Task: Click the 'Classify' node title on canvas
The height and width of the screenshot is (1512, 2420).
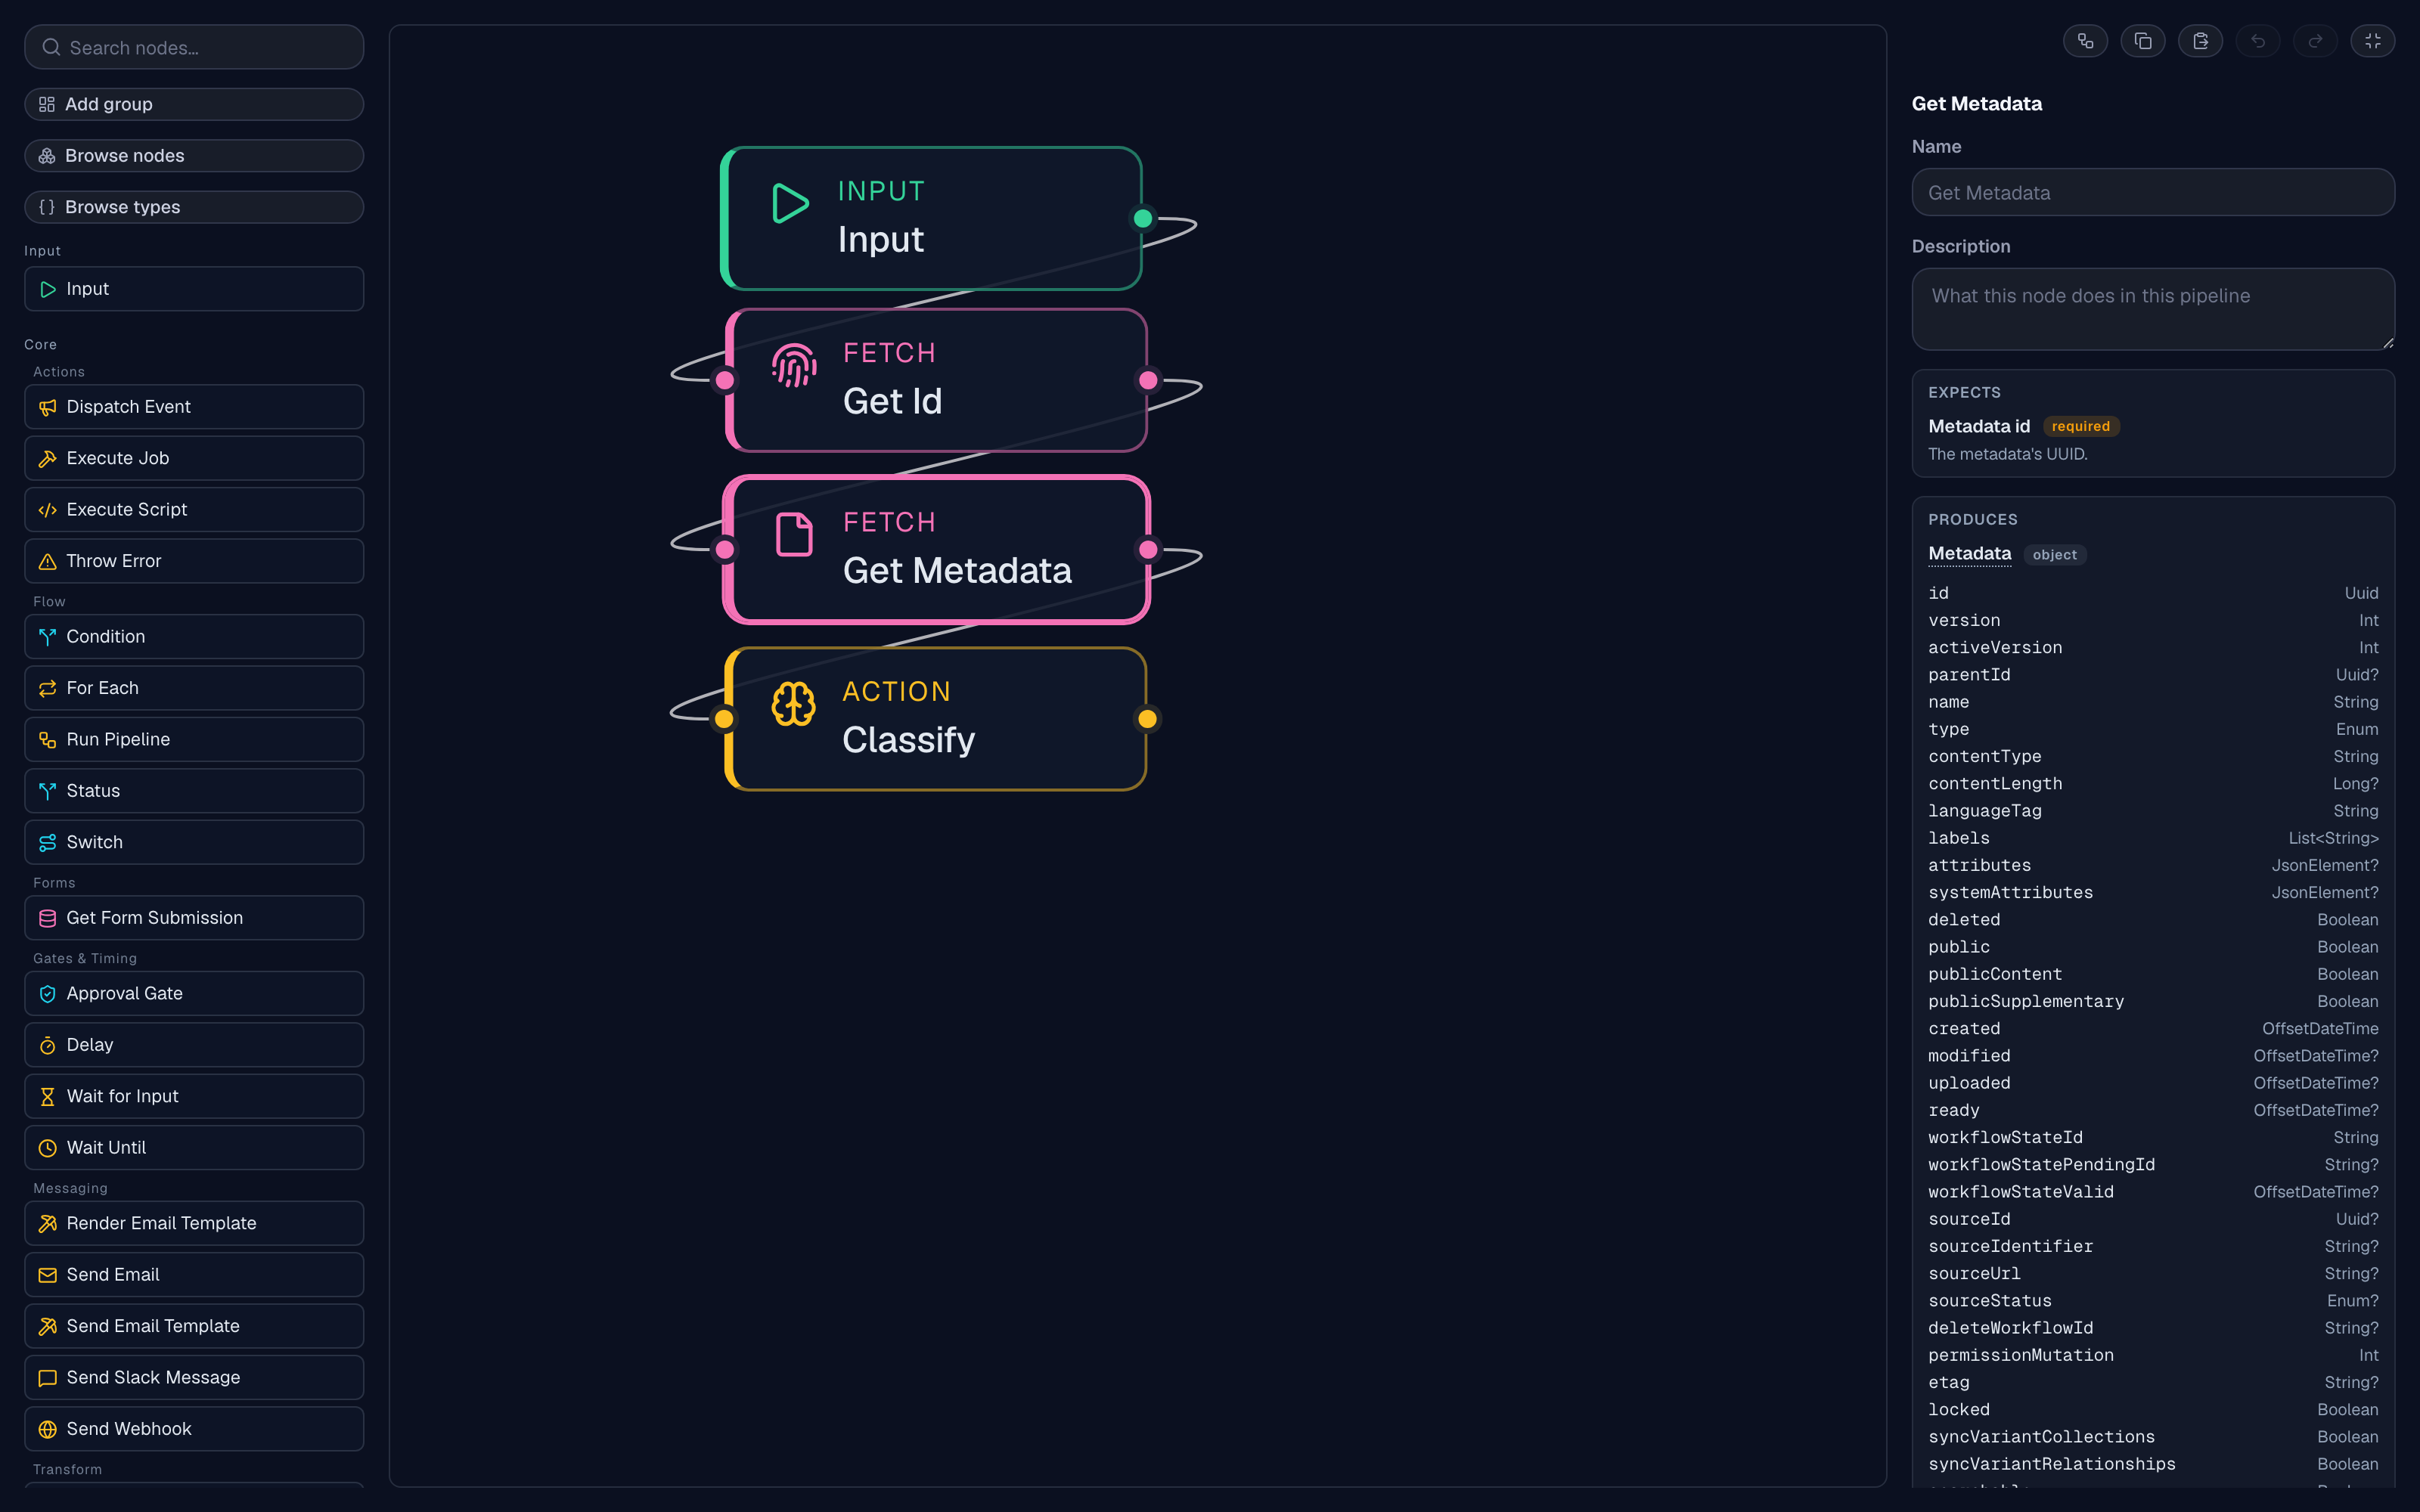Action: coord(908,740)
